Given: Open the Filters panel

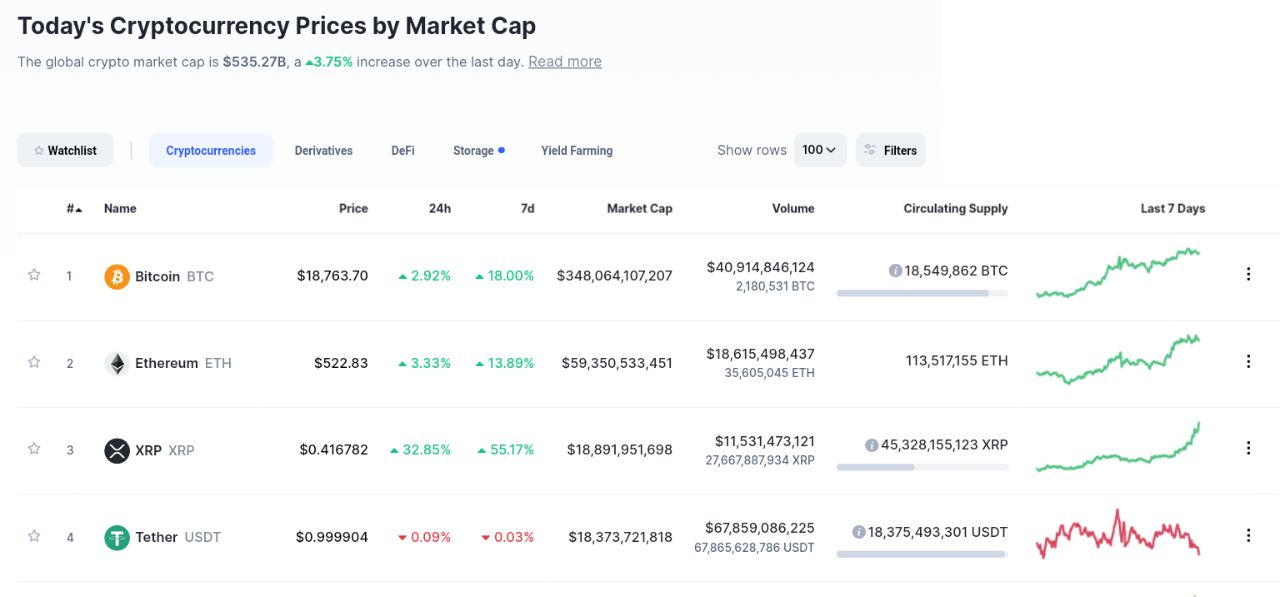Looking at the screenshot, I should click(x=890, y=150).
